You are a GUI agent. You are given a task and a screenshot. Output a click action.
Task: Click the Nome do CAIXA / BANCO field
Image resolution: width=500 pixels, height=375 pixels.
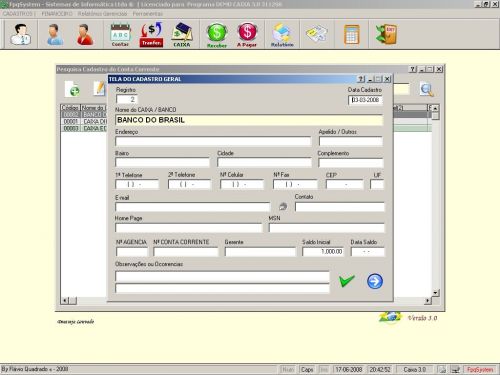[249, 120]
